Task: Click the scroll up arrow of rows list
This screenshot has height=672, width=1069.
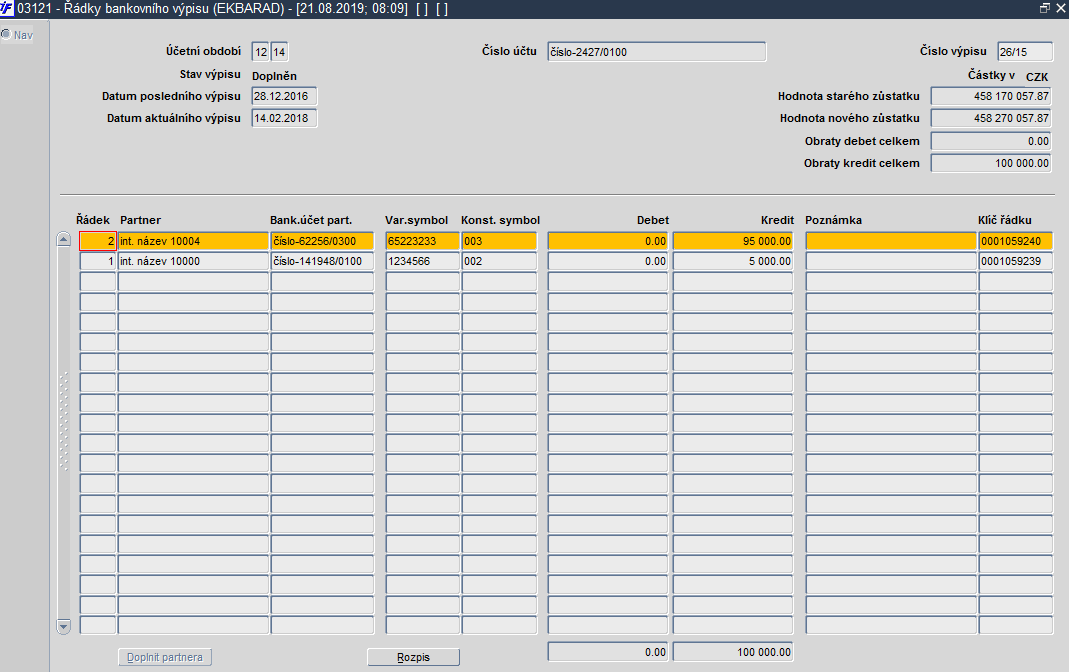Action: (63, 239)
